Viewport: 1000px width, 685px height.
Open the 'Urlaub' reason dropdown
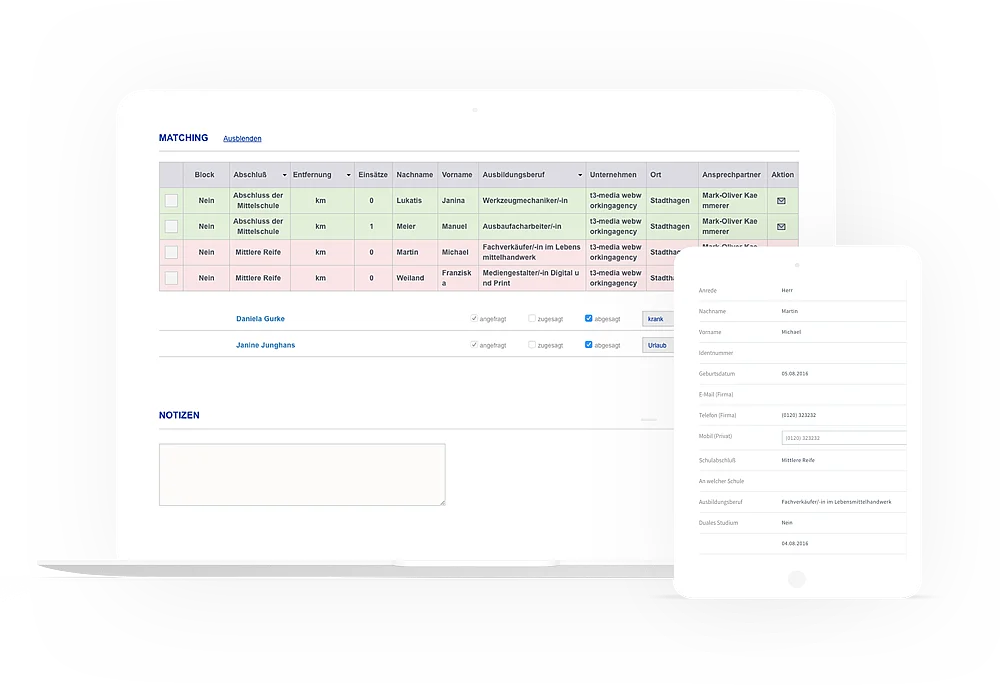657,345
